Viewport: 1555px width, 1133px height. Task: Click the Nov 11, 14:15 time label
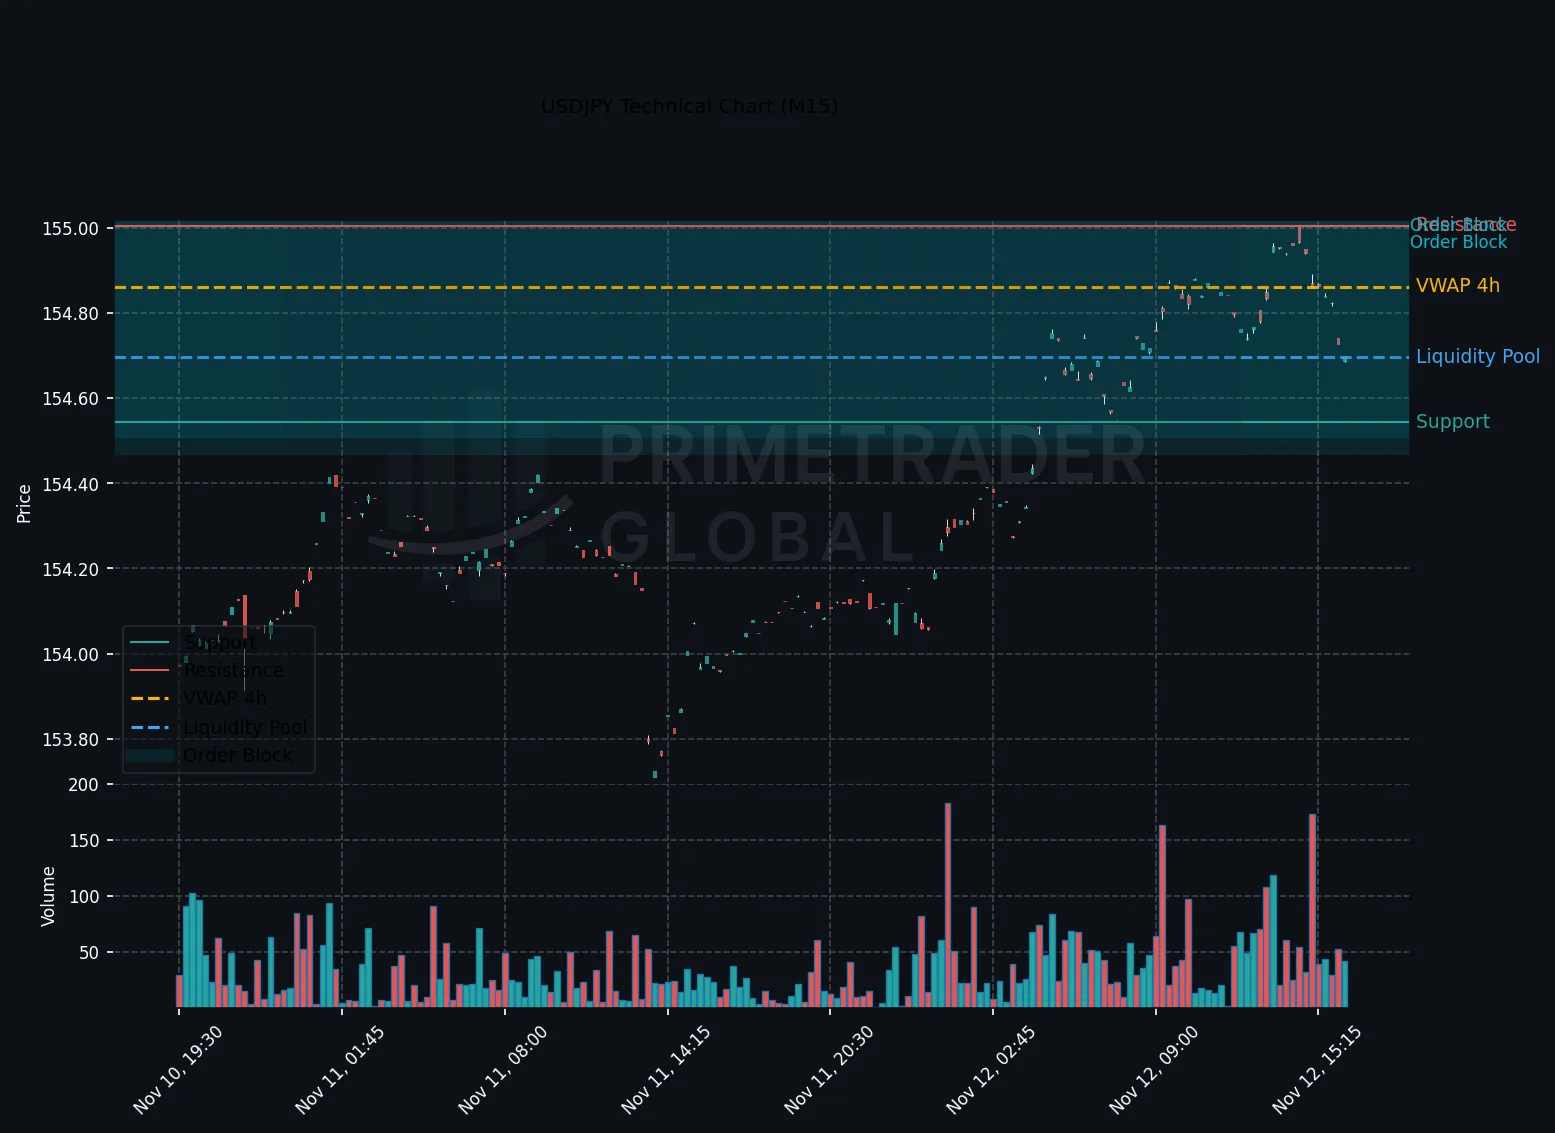(666, 1069)
